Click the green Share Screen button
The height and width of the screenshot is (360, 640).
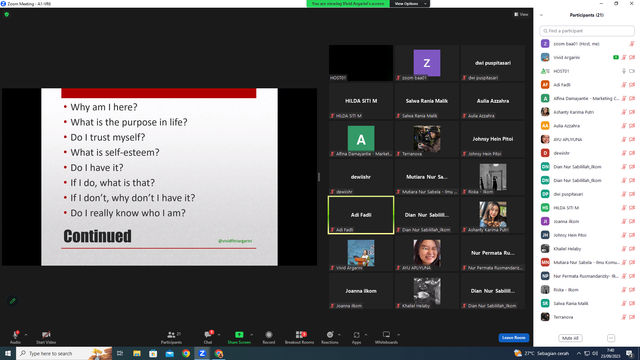pyautogui.click(x=239, y=337)
